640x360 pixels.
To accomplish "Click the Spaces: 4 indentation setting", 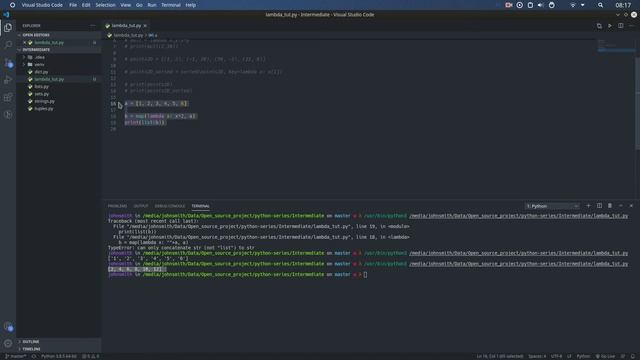I will [537, 356].
